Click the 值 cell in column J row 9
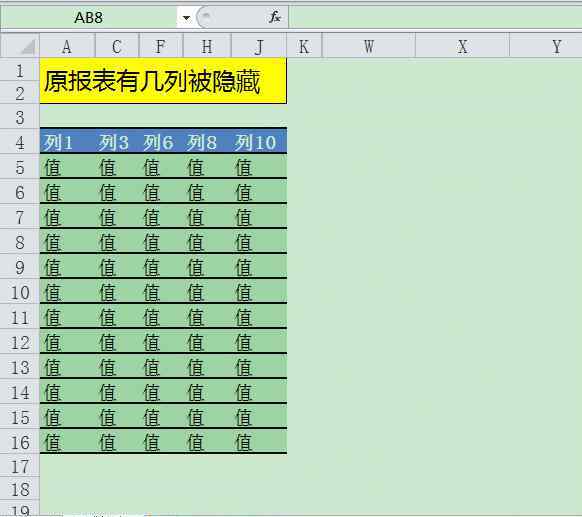582x517 pixels. [x=259, y=267]
